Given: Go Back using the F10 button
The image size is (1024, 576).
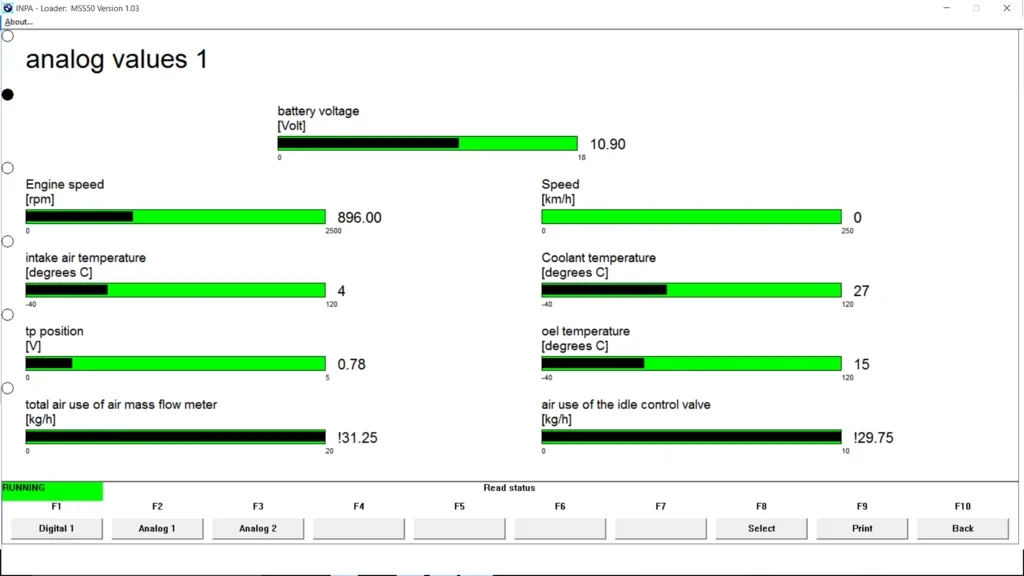Looking at the screenshot, I should (x=963, y=528).
